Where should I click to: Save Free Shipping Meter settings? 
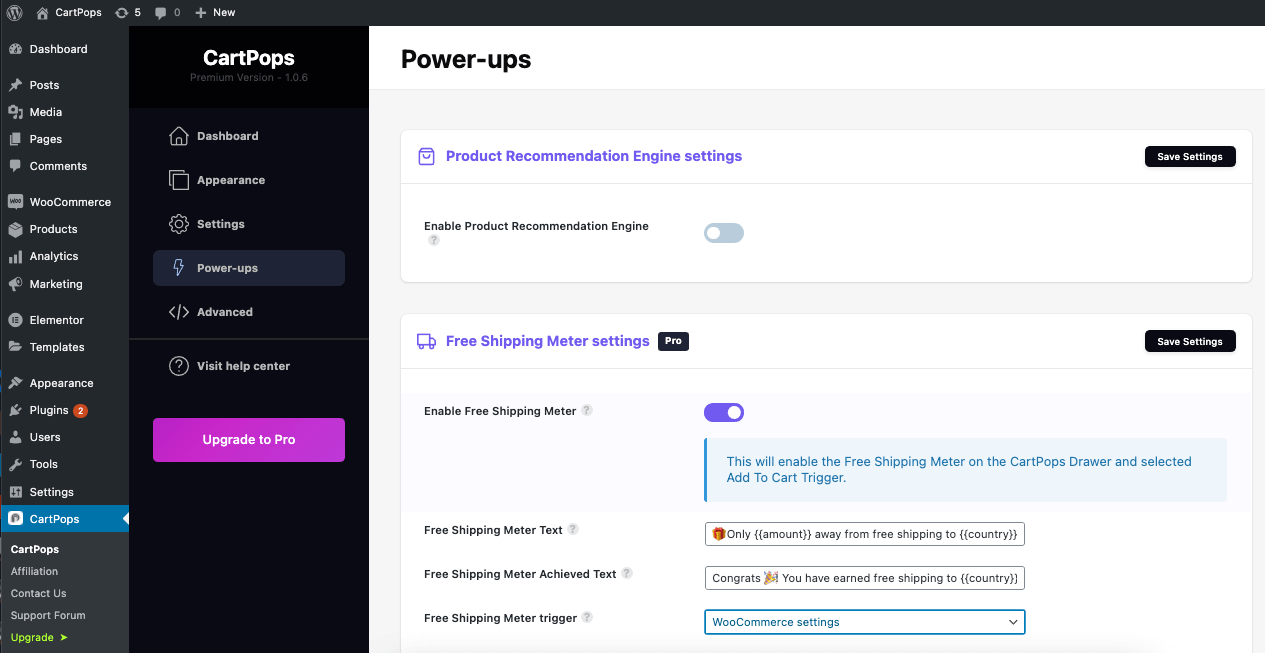[1189, 340]
